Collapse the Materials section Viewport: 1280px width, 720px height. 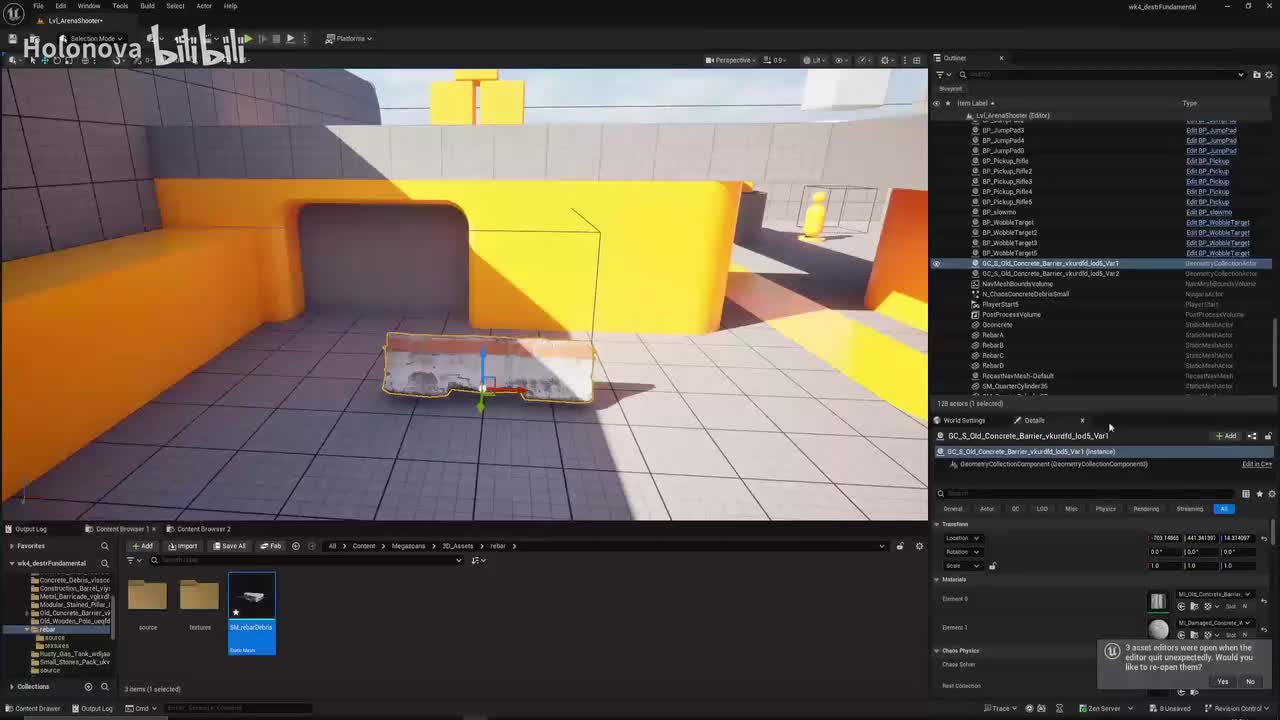click(x=937, y=579)
